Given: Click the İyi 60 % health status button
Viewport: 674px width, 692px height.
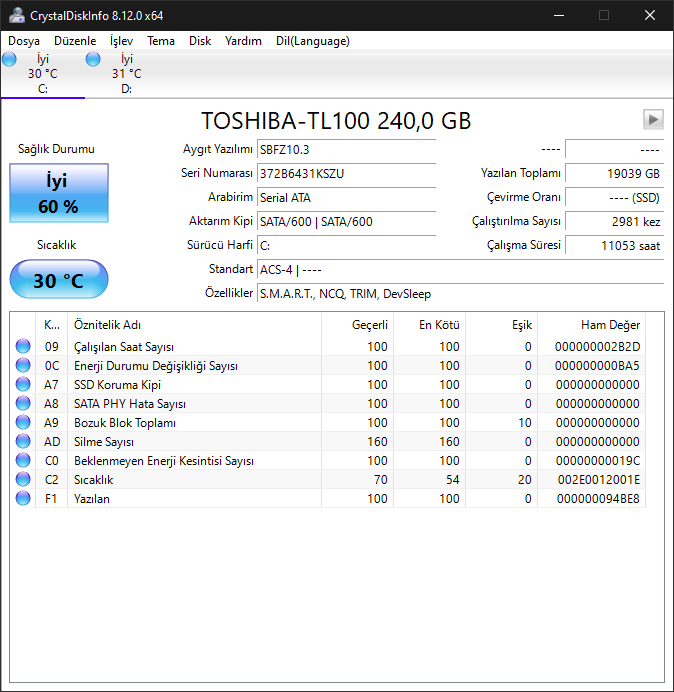Looking at the screenshot, I should click(59, 193).
